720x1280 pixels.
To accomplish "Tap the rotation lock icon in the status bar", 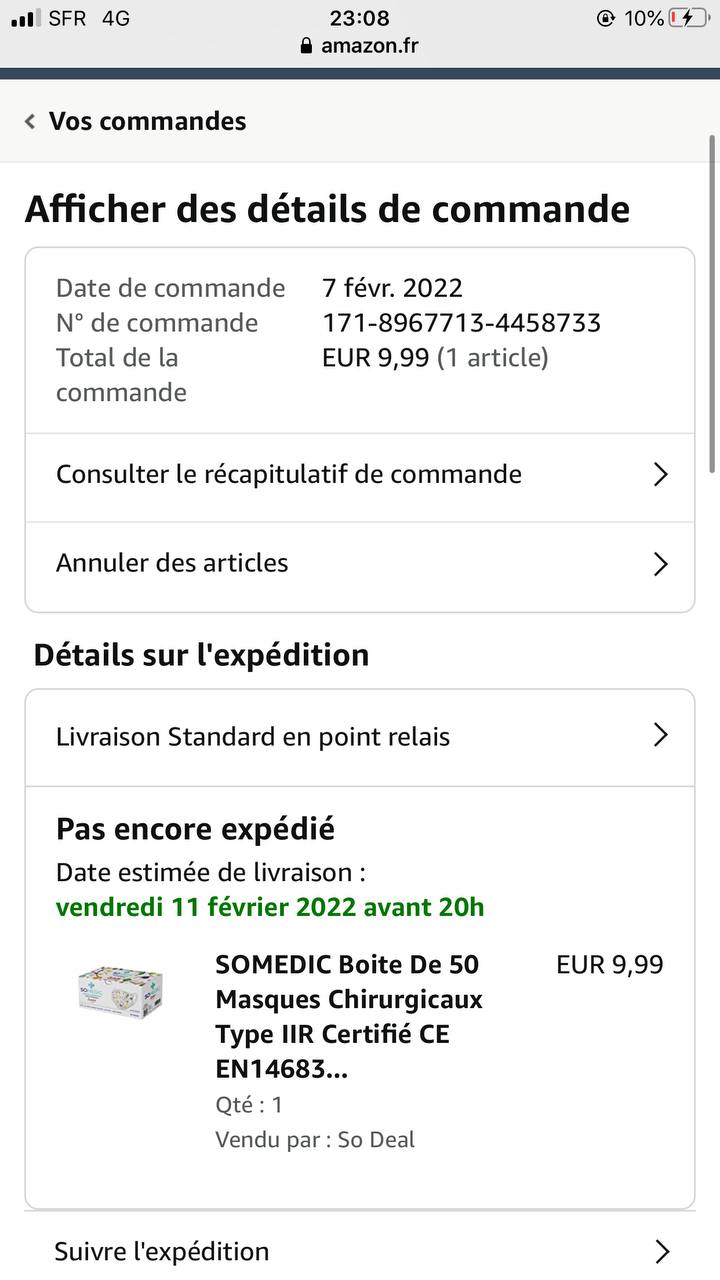I will coord(606,18).
